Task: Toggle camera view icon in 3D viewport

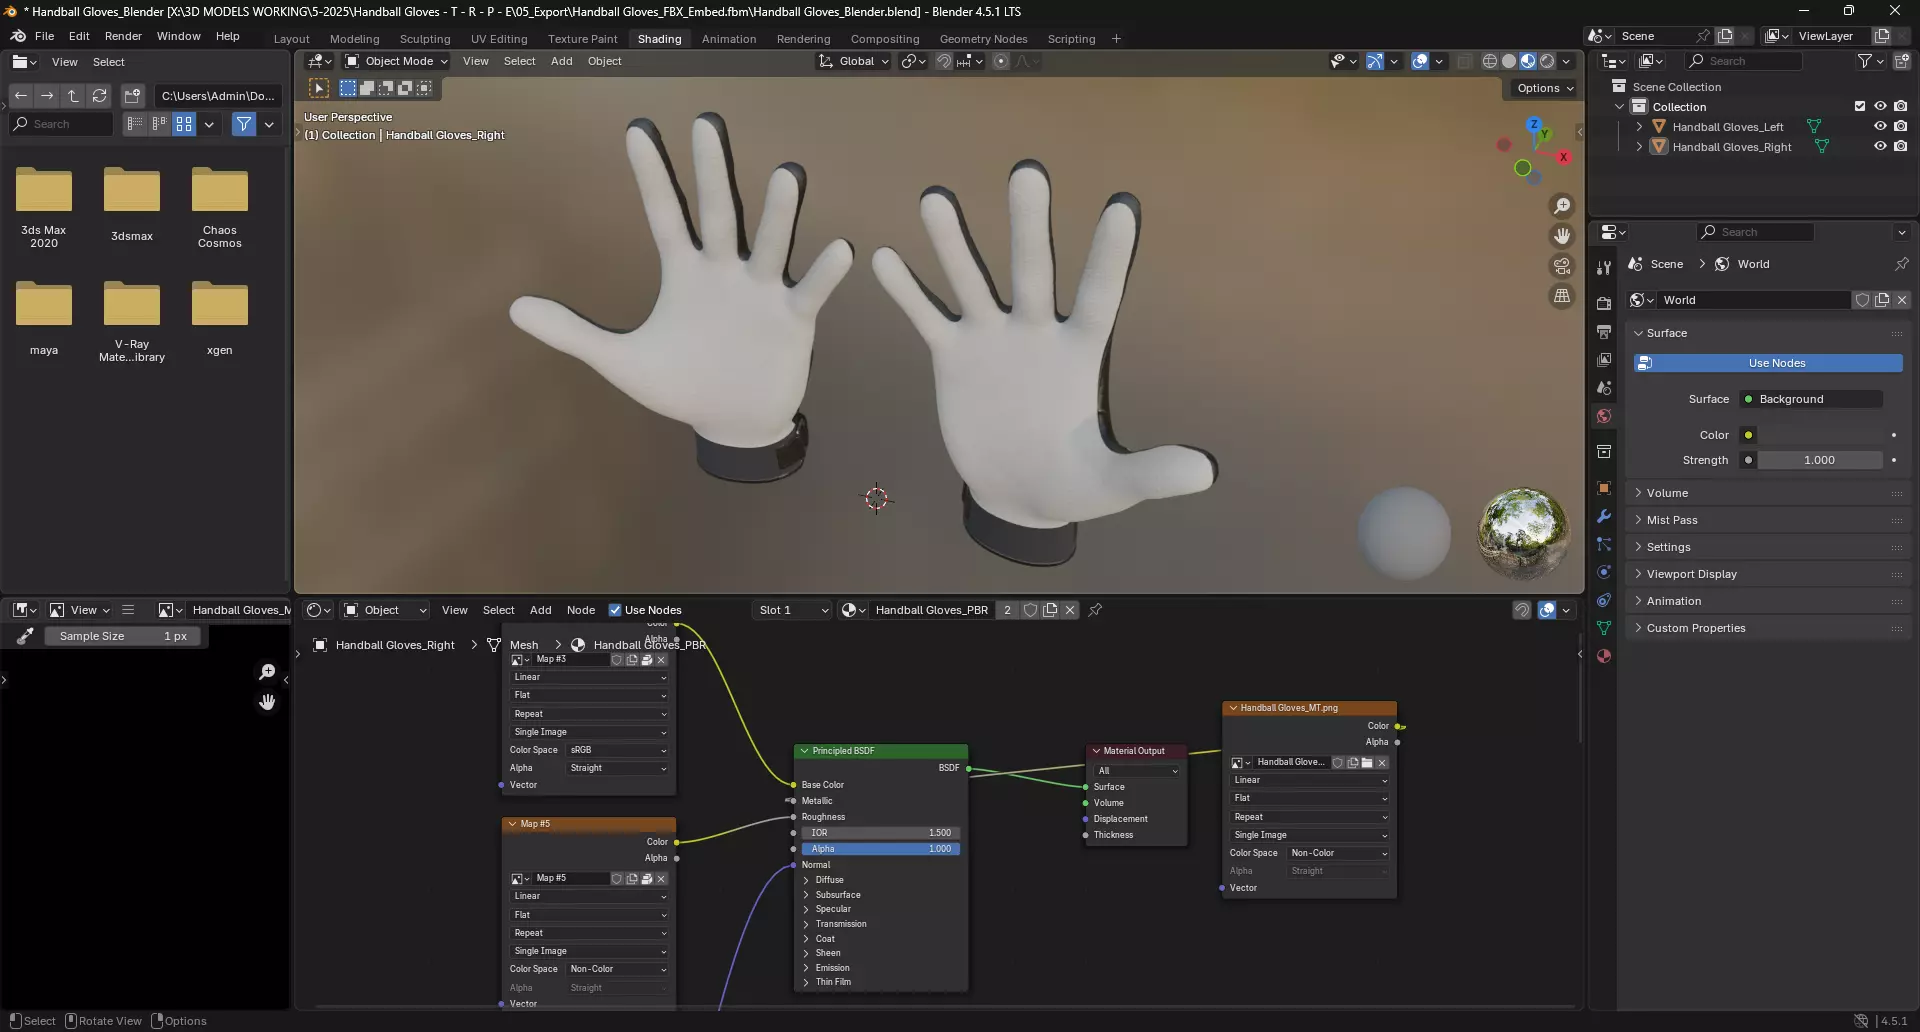Action: [x=1561, y=266]
